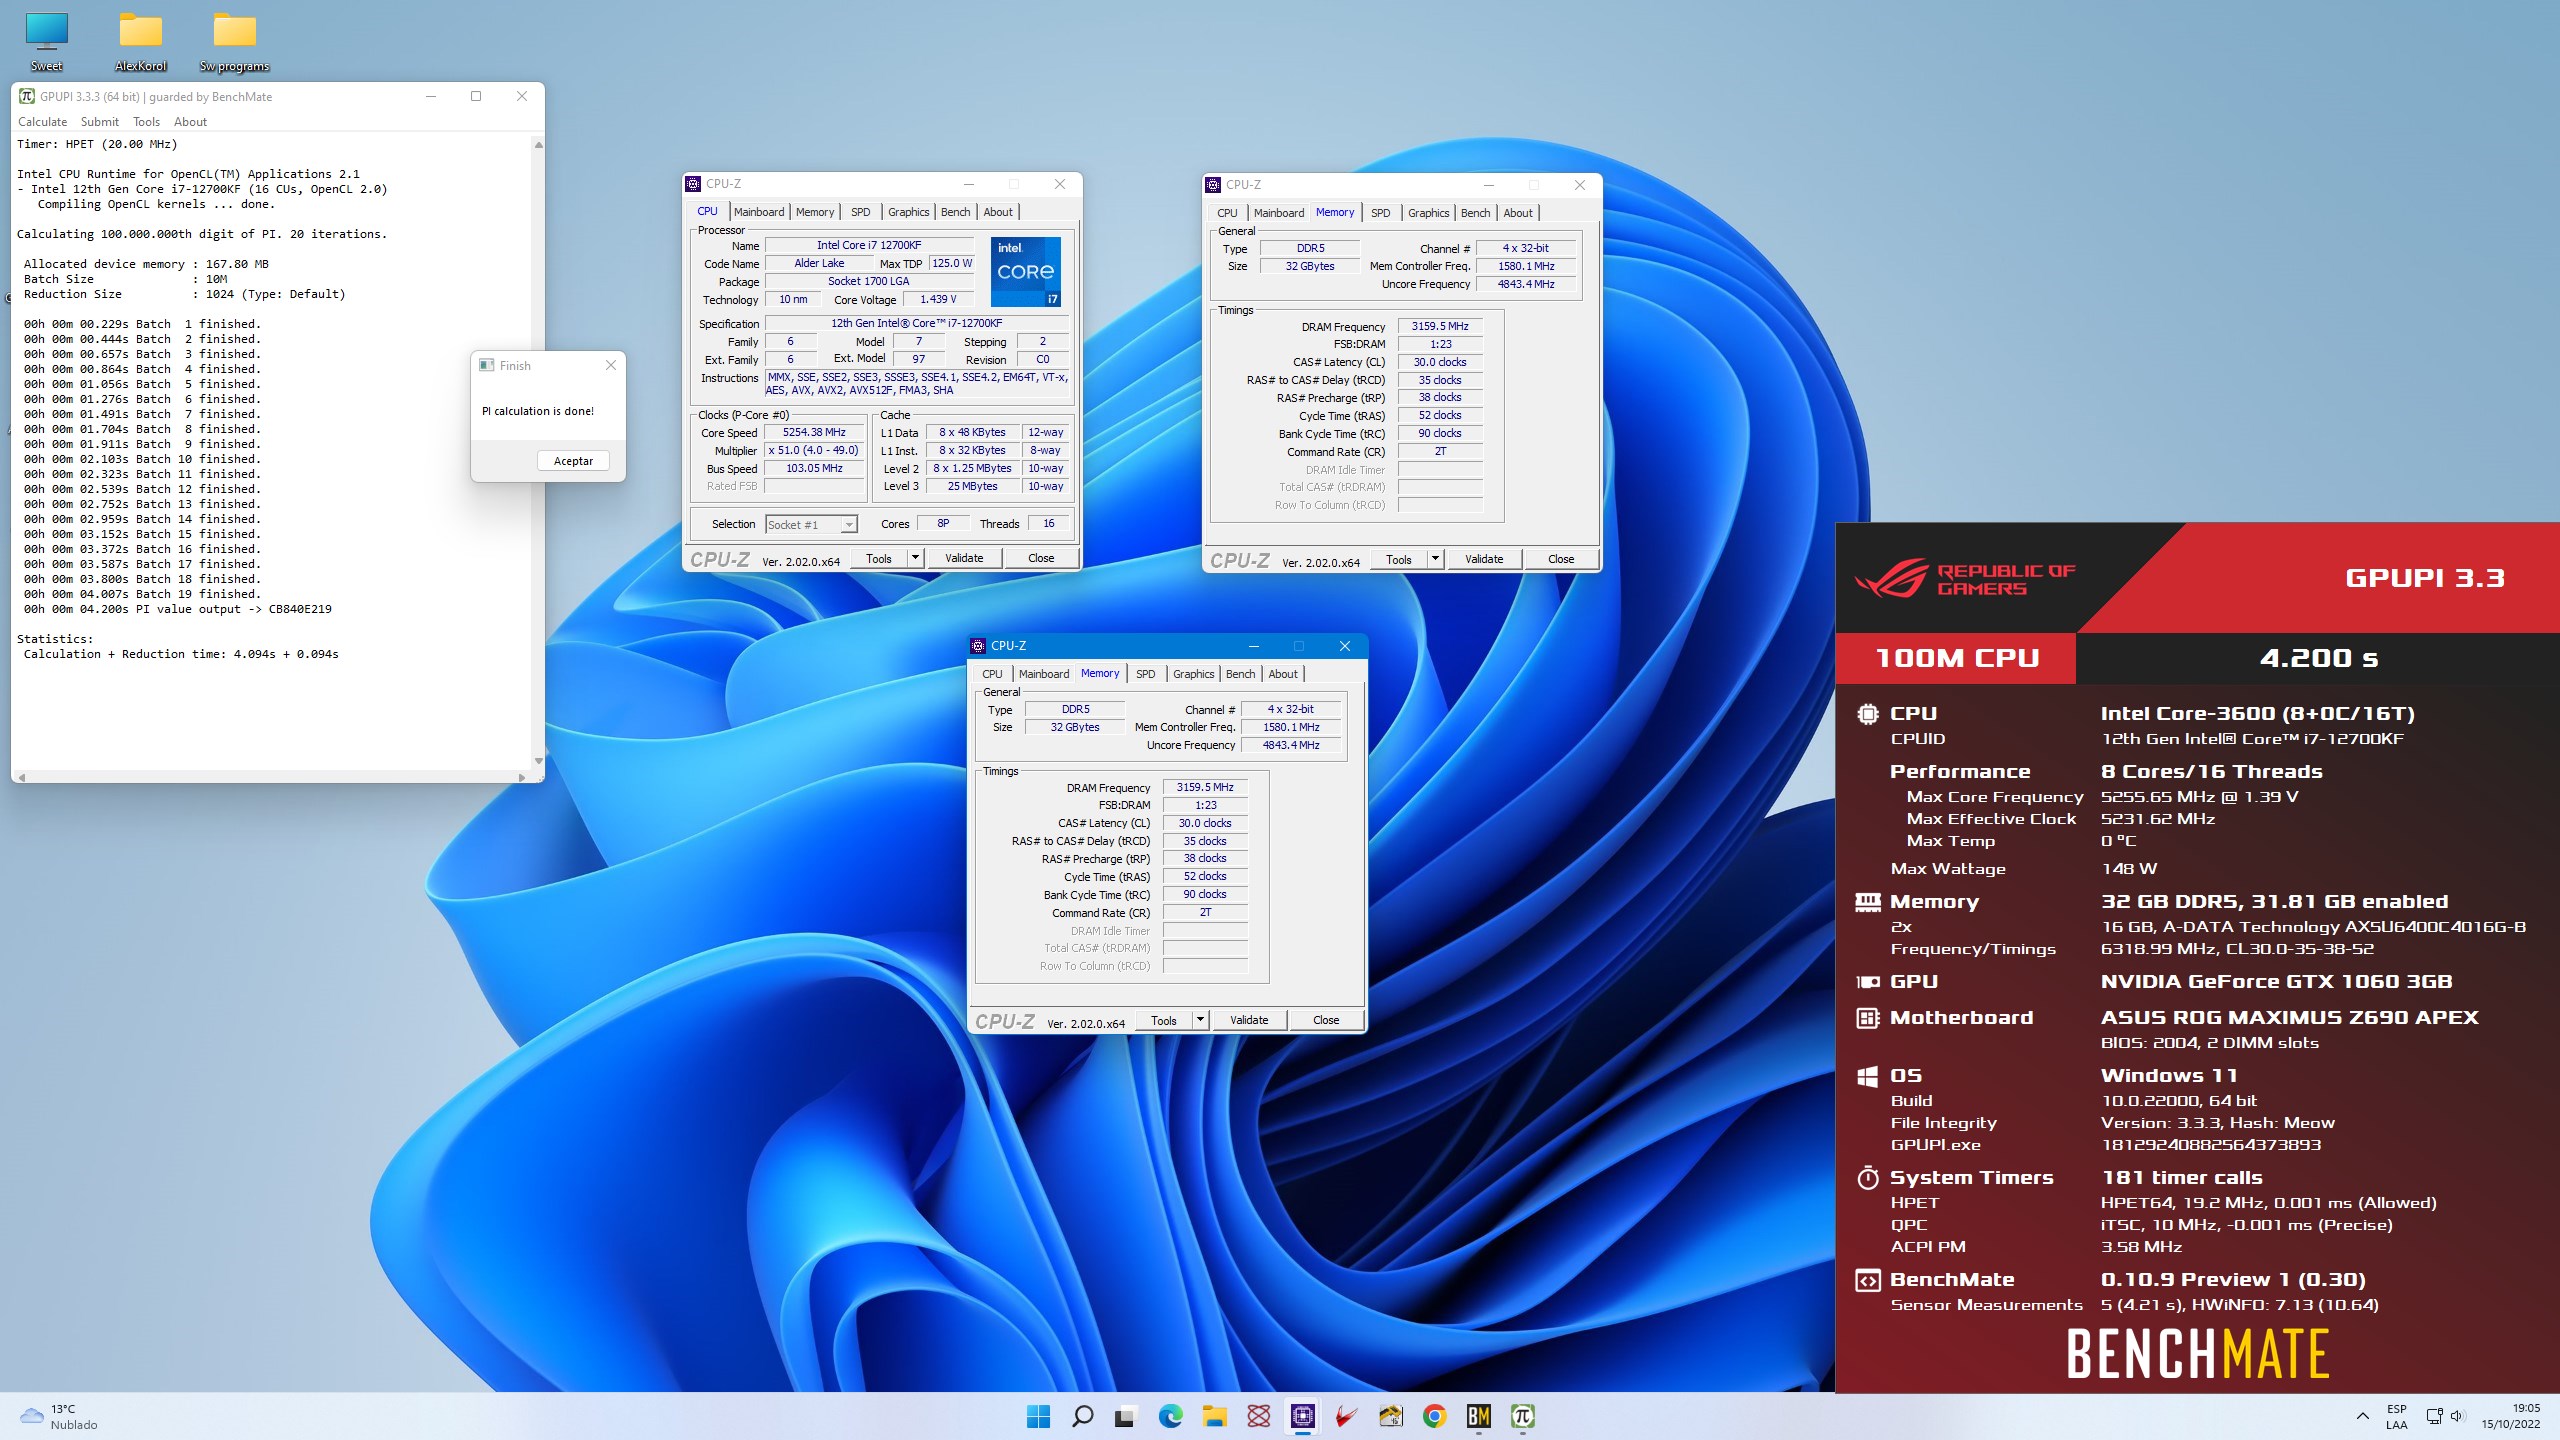Switch to CPU tab in top-right CPU-Z
The image size is (2560, 1440).
coord(1227,213)
